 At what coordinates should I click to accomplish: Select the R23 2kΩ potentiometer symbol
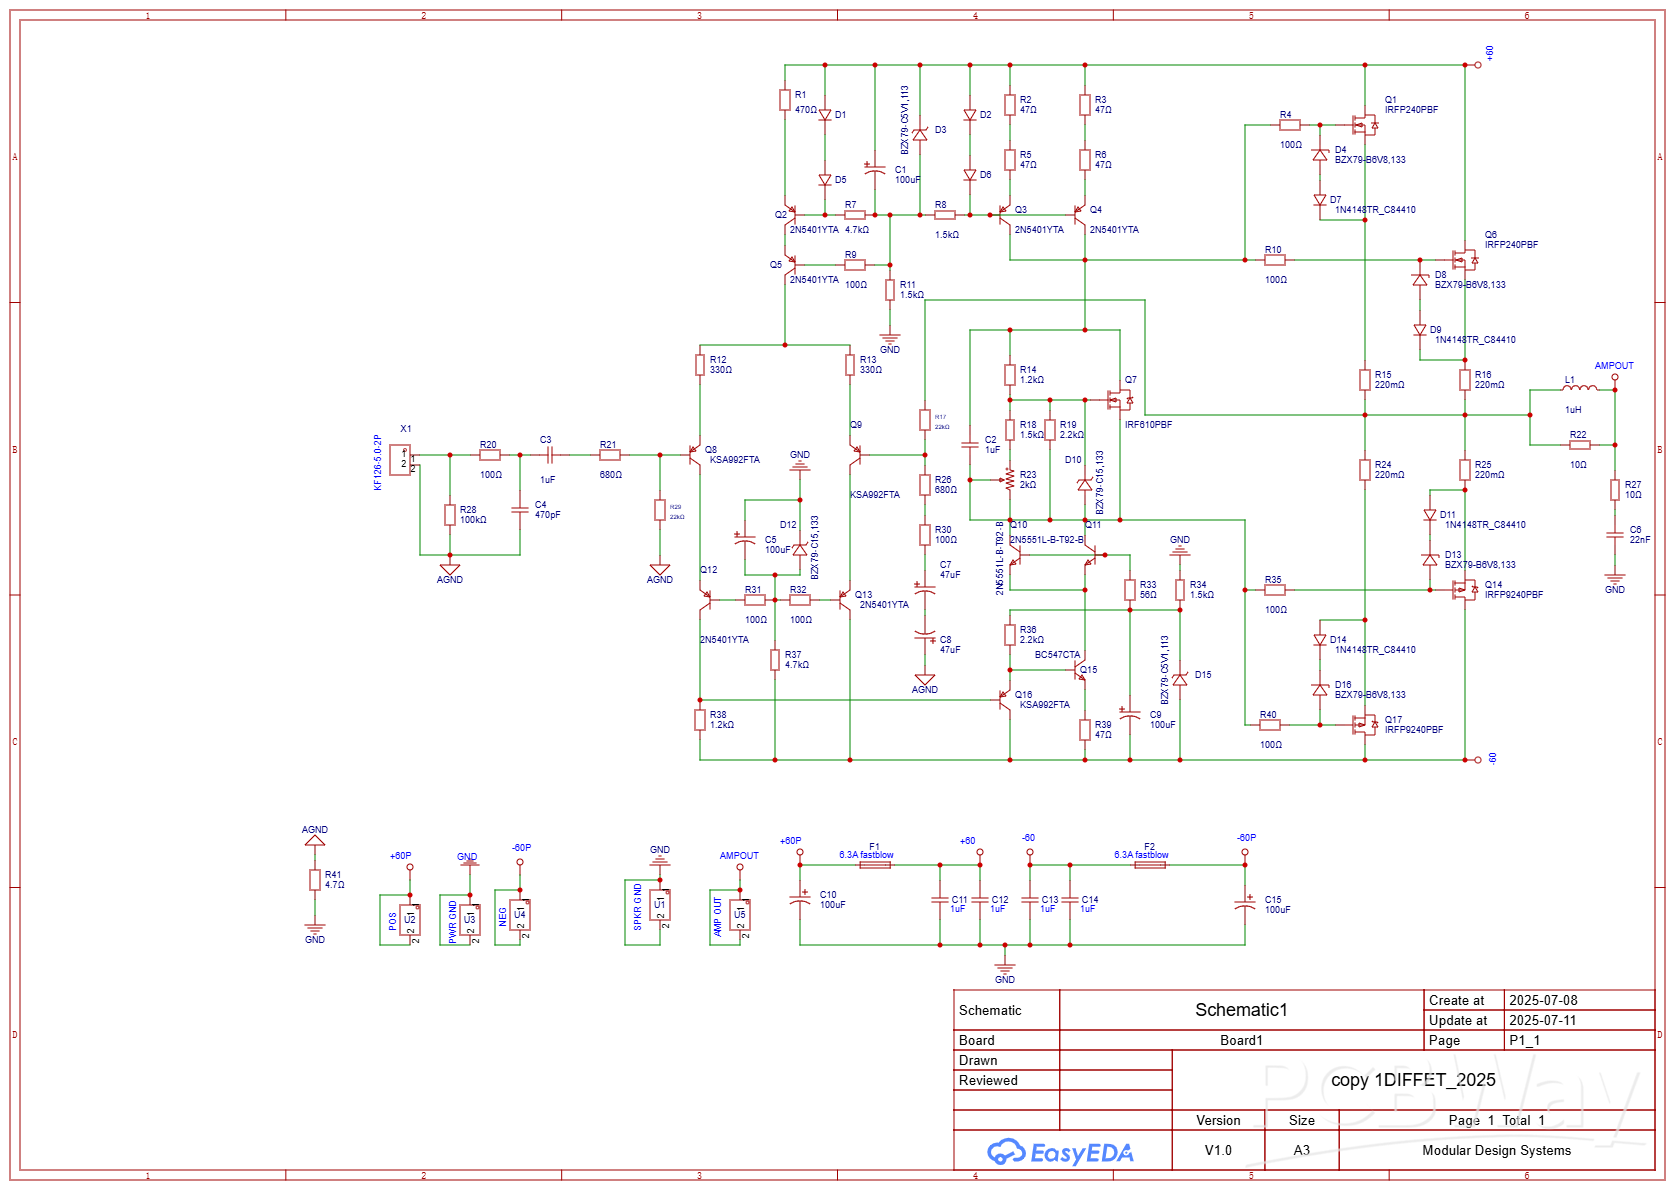click(x=1010, y=480)
